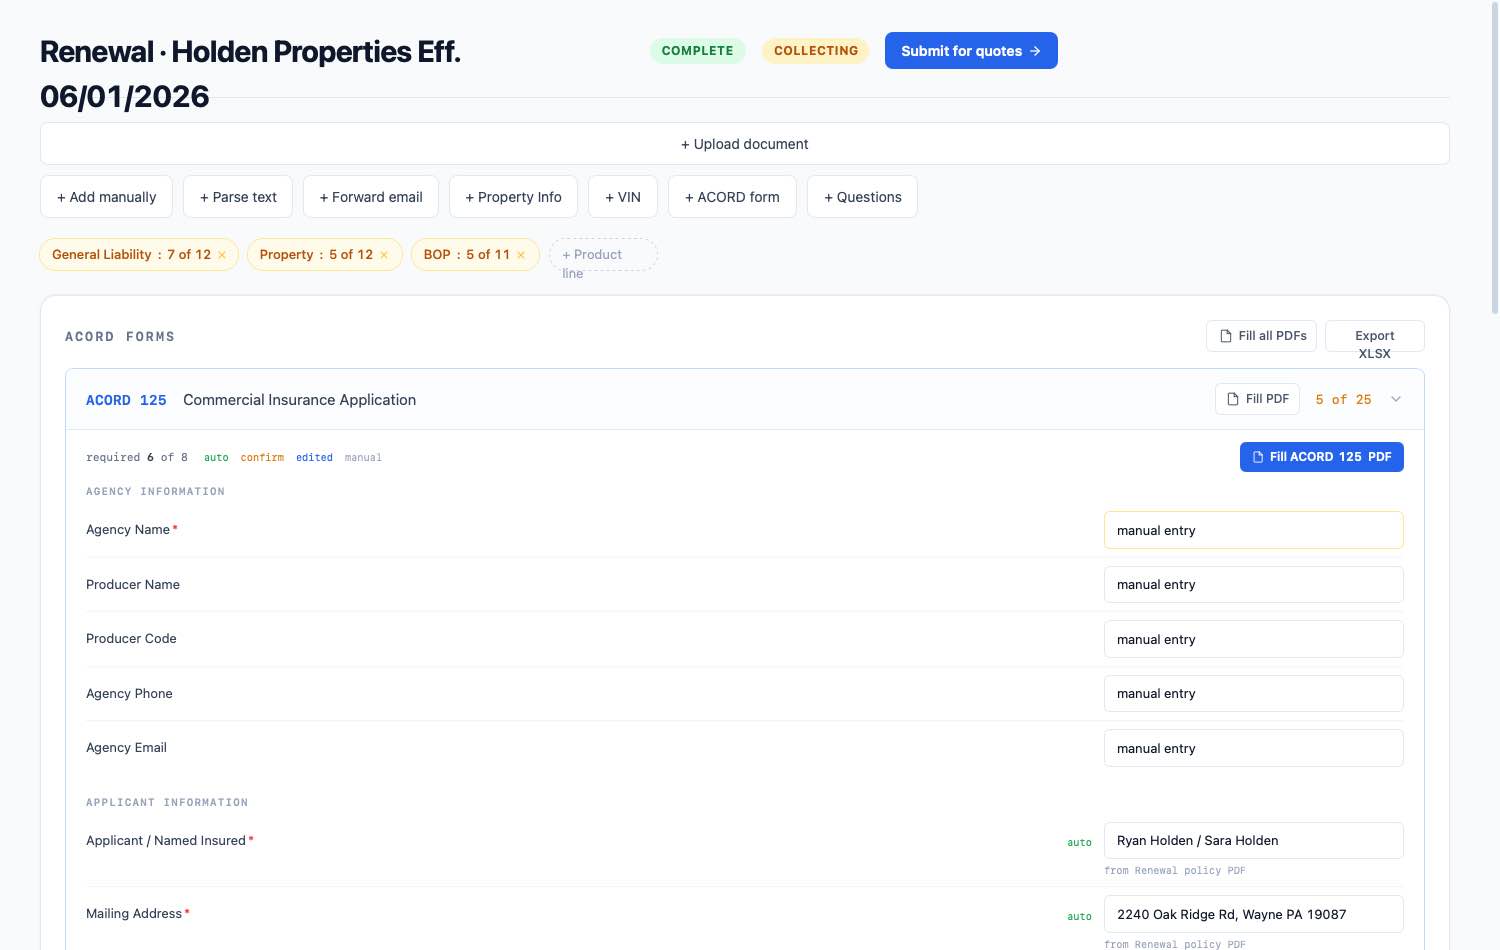The image size is (1500, 950).
Task: Click 'from Renewal policy PDF' under Named Insured
Action: tap(1175, 871)
